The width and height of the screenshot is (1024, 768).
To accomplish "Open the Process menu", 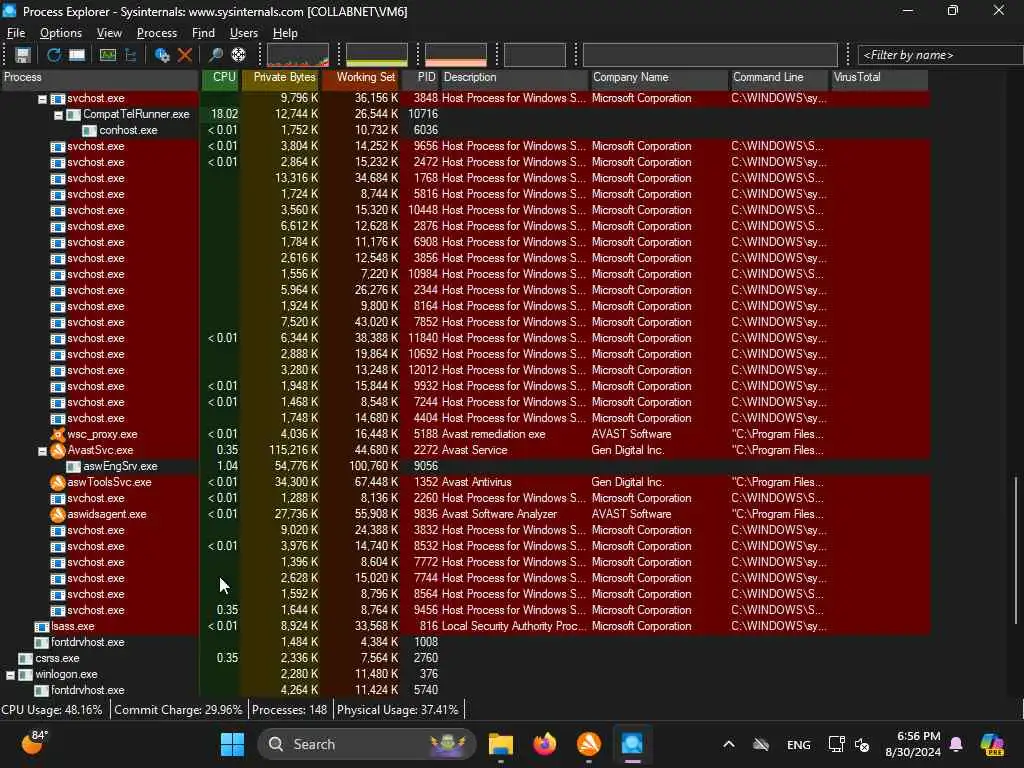I will (157, 33).
